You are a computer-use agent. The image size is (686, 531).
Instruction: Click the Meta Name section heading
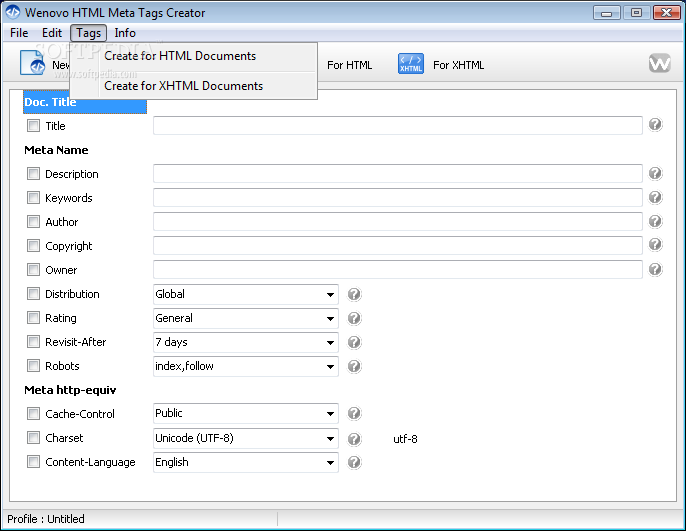pyautogui.click(x=56, y=150)
